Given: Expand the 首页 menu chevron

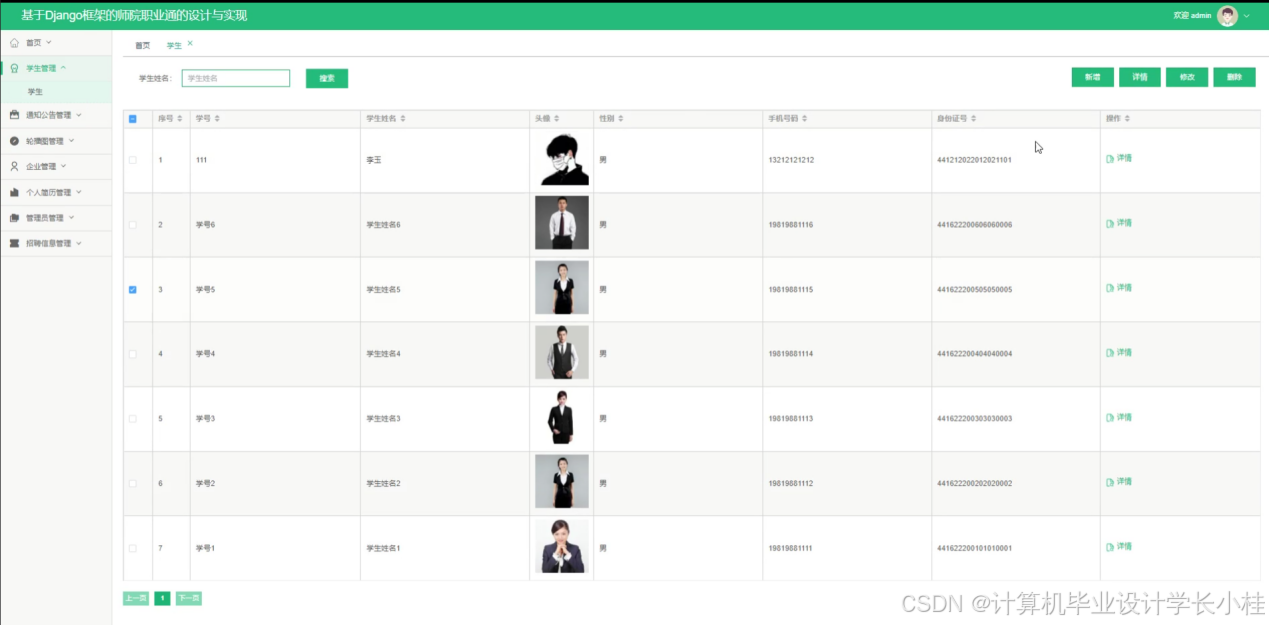Looking at the screenshot, I should (x=49, y=43).
